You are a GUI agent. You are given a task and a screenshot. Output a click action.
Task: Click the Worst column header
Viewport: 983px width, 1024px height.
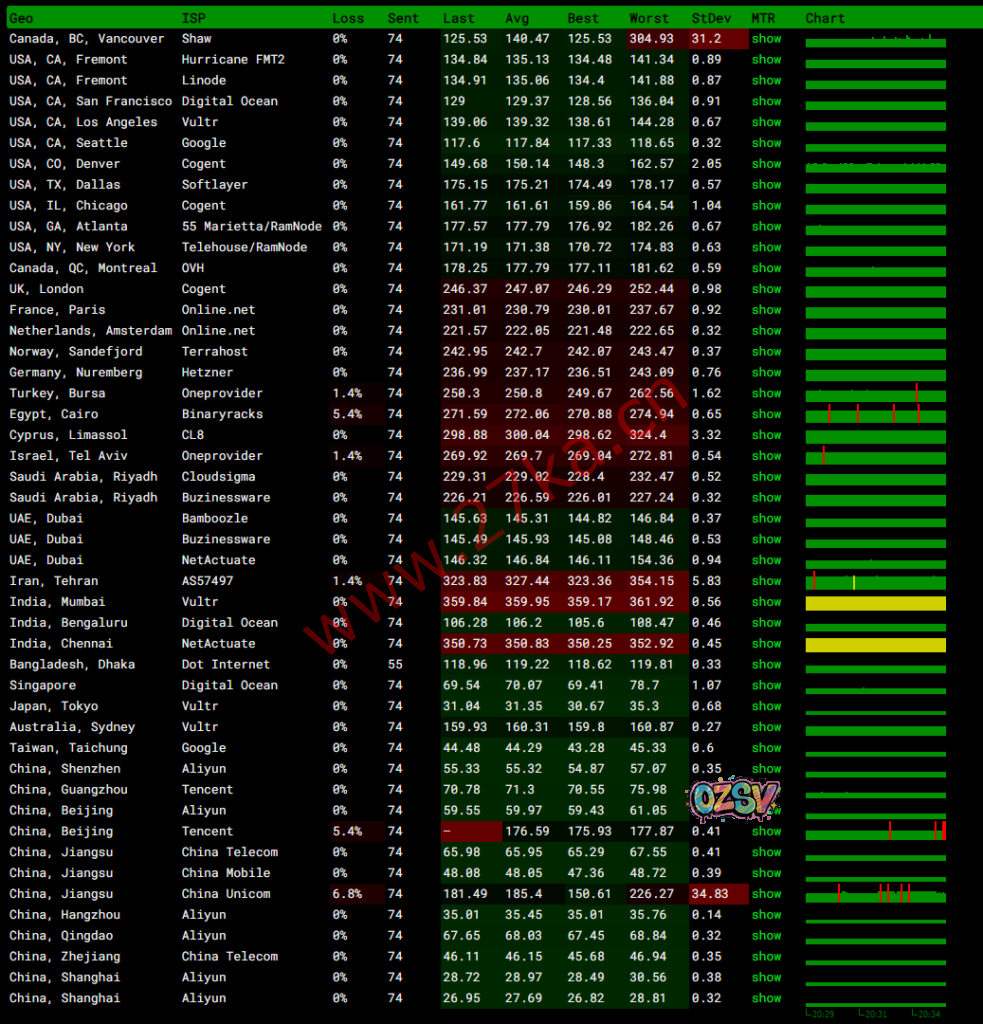point(649,18)
